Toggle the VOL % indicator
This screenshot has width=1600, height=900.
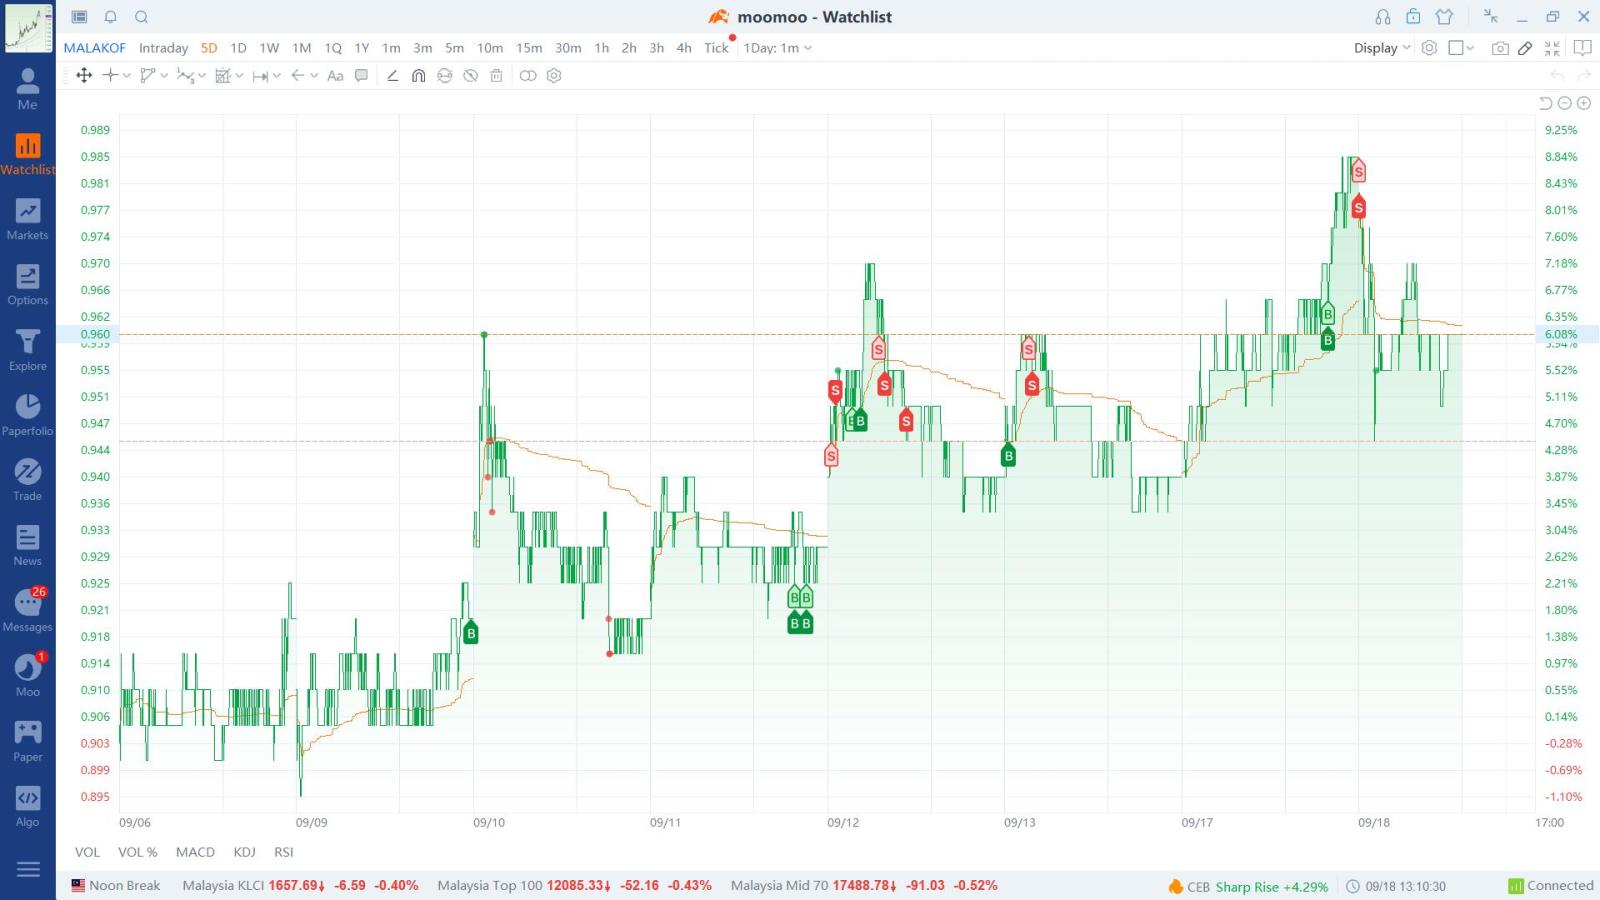pos(137,852)
